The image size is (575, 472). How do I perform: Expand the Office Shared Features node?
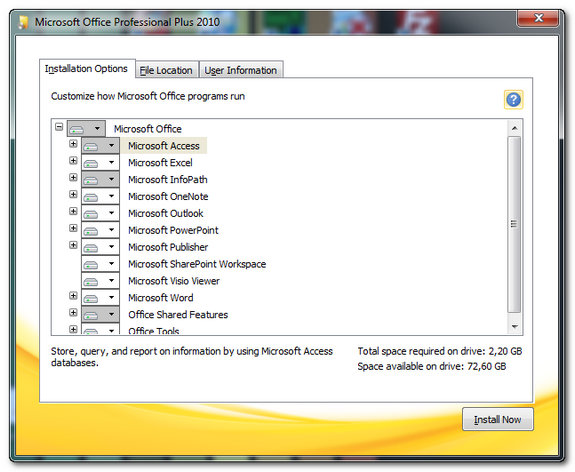[73, 312]
